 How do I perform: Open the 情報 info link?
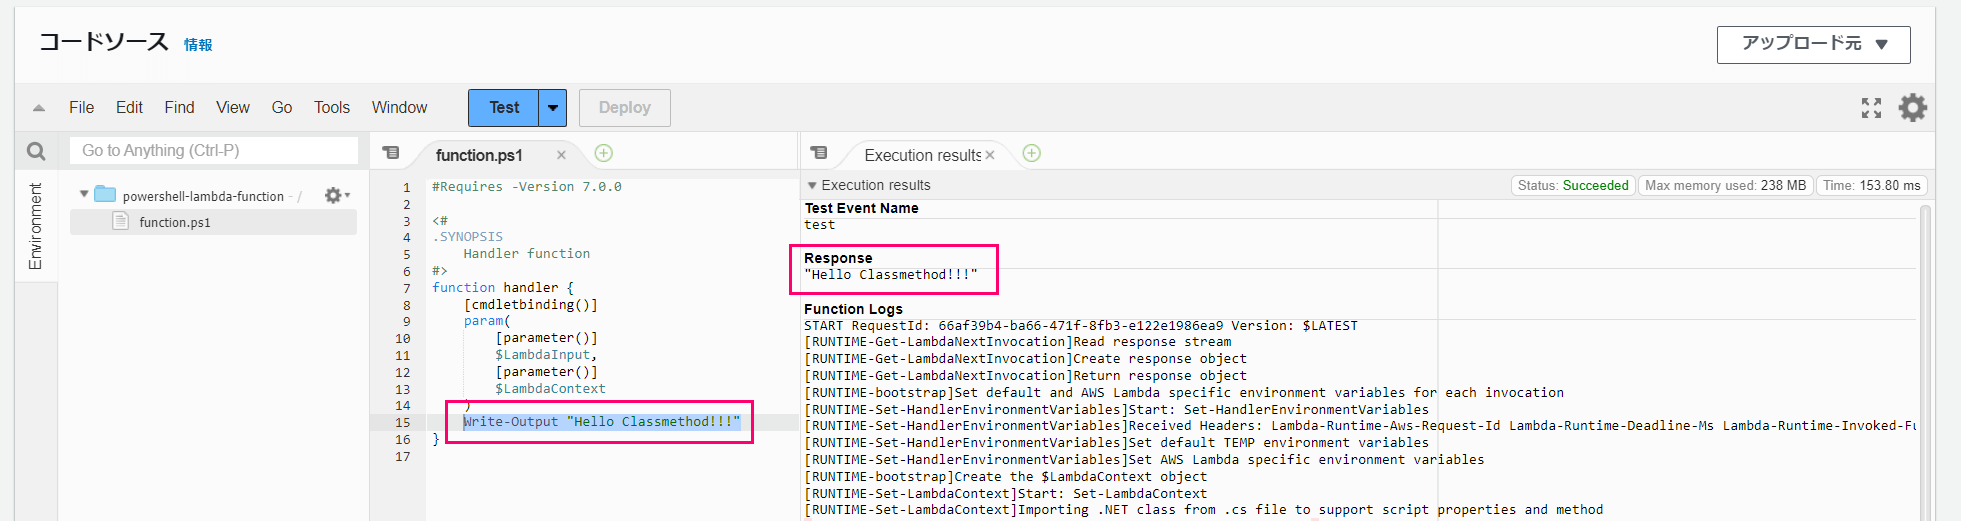tap(198, 45)
